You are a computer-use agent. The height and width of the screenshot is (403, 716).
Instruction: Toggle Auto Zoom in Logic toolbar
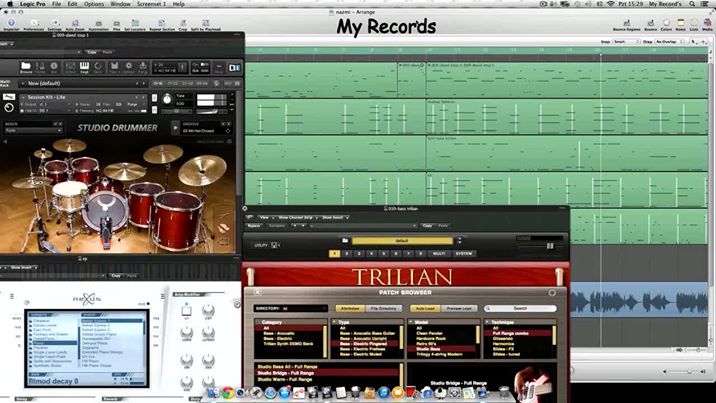click(75, 24)
